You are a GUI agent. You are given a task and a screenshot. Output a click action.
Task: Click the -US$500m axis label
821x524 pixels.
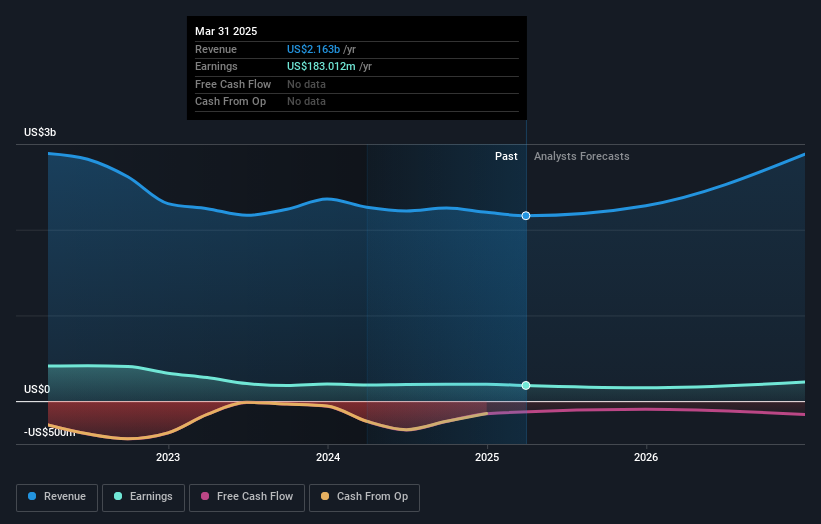click(x=50, y=432)
